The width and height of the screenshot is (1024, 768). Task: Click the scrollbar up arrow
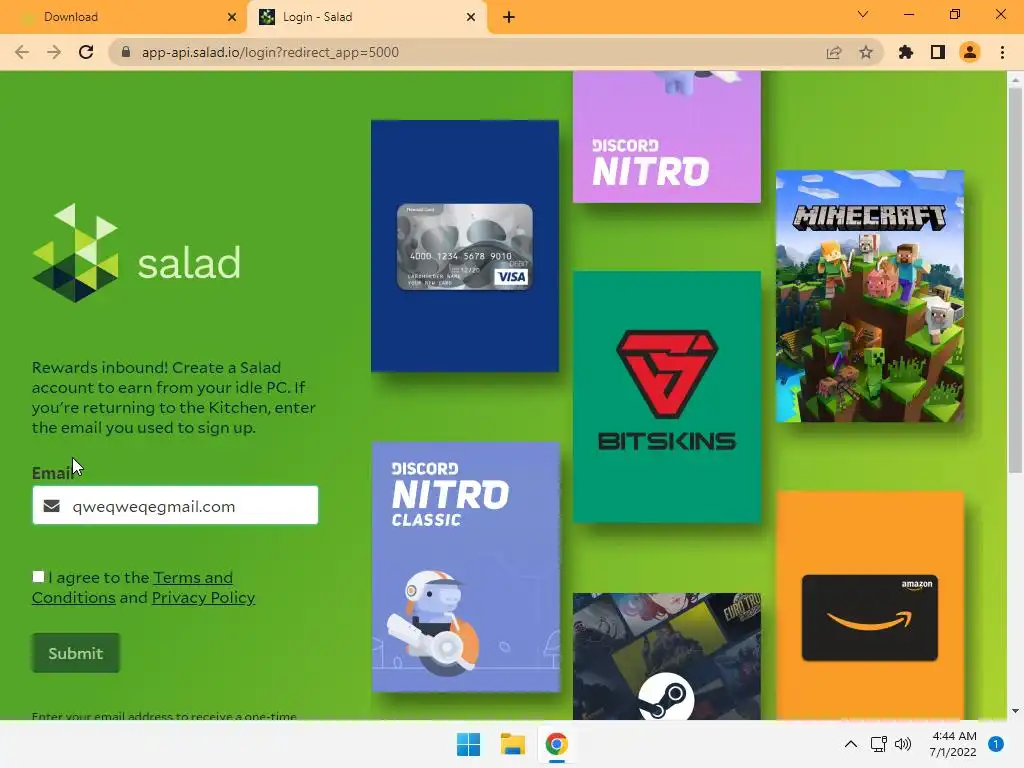1015,79
